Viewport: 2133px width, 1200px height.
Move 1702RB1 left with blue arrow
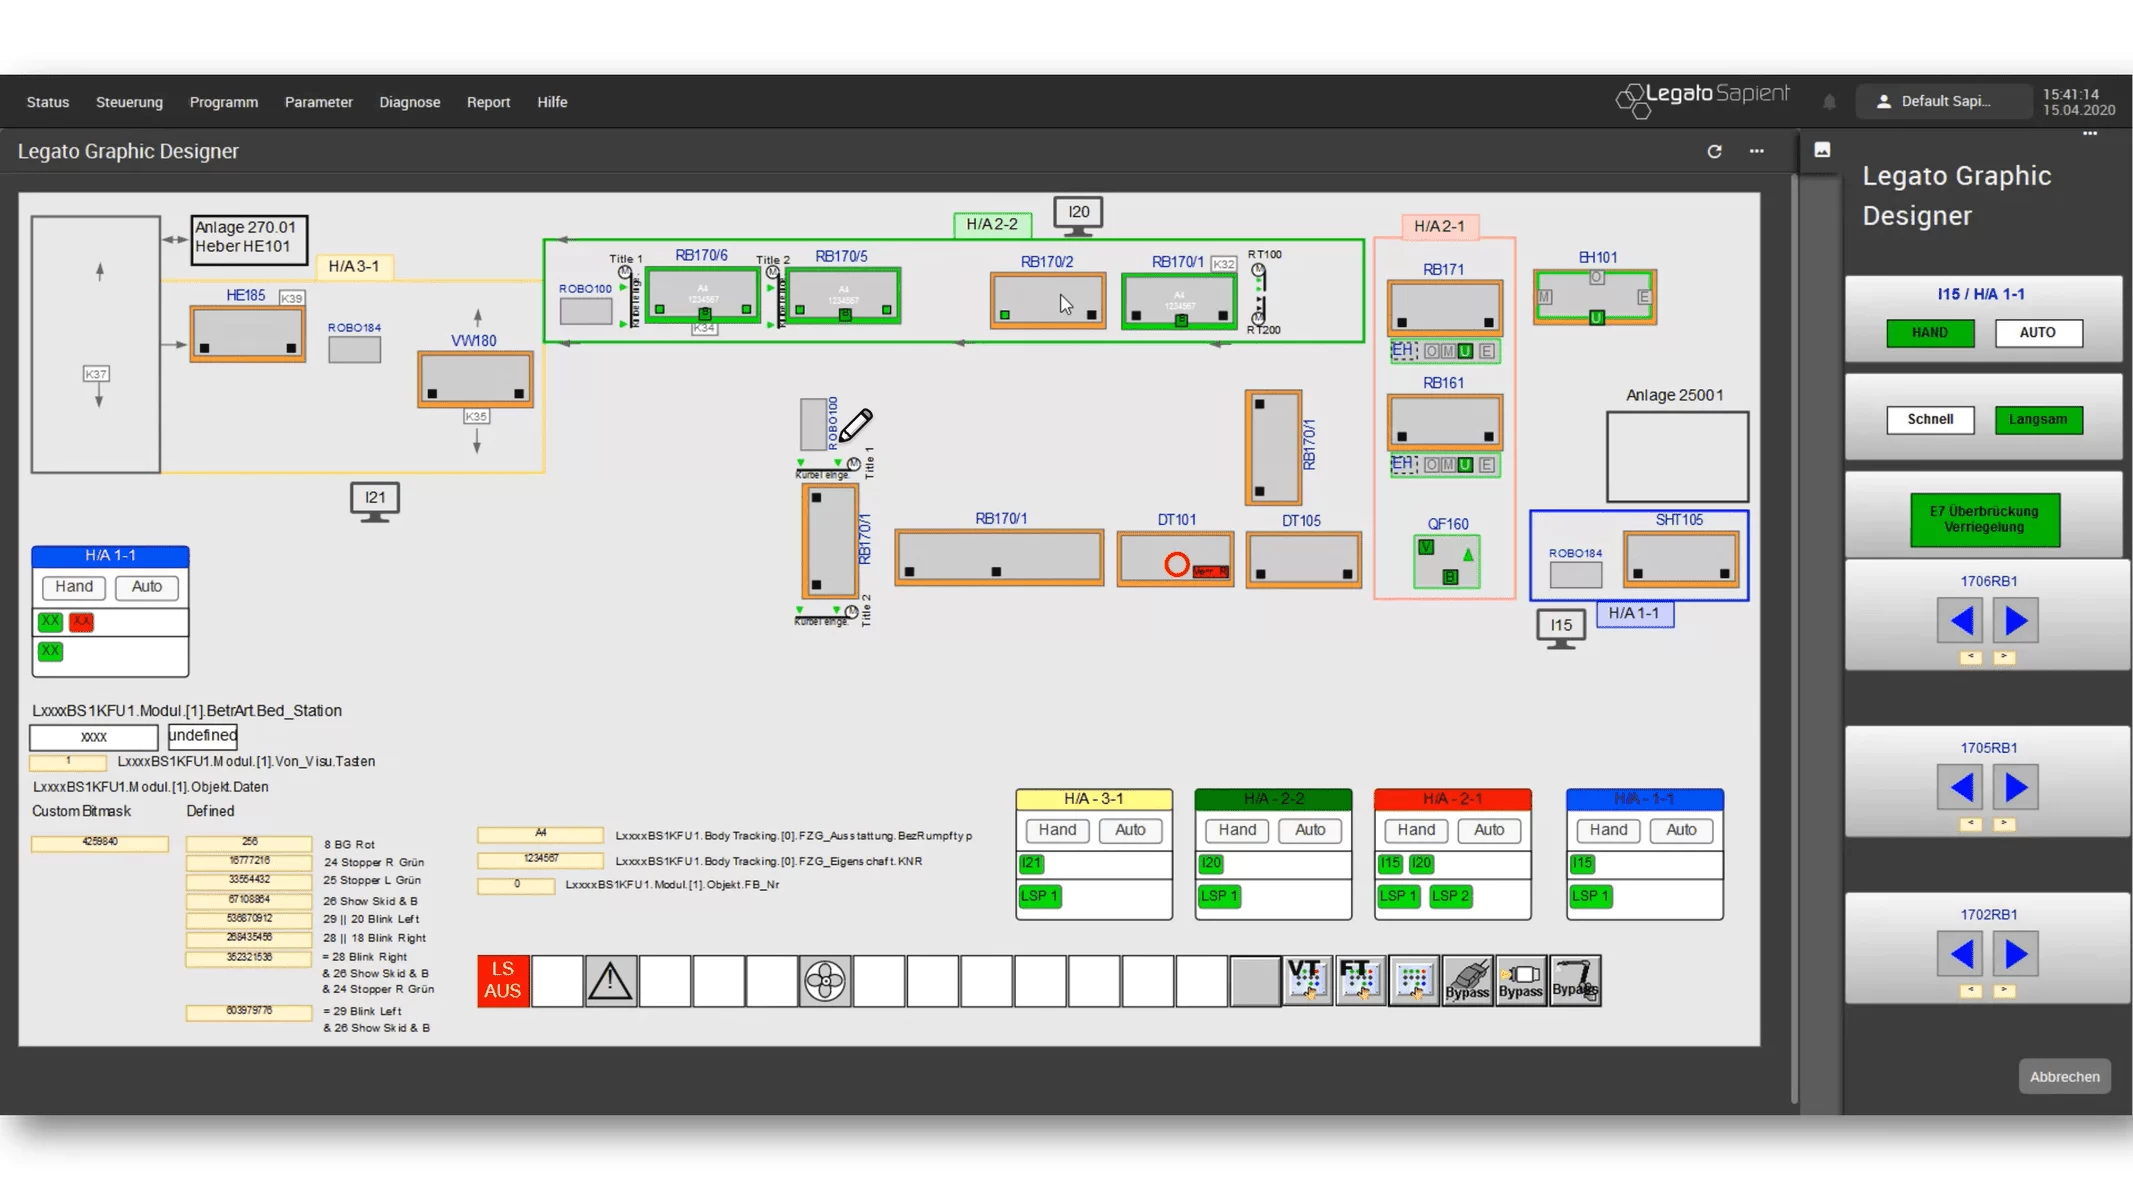click(1961, 955)
